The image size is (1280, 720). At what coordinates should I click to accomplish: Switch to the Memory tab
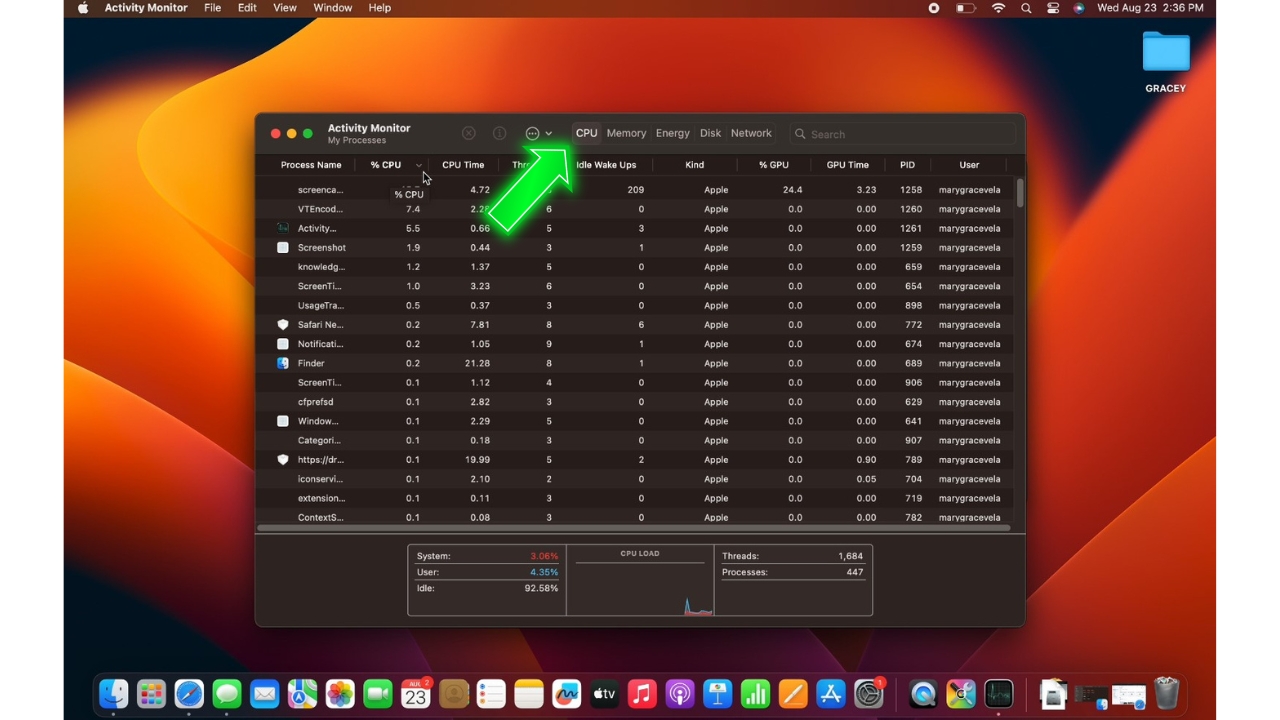[x=626, y=133]
